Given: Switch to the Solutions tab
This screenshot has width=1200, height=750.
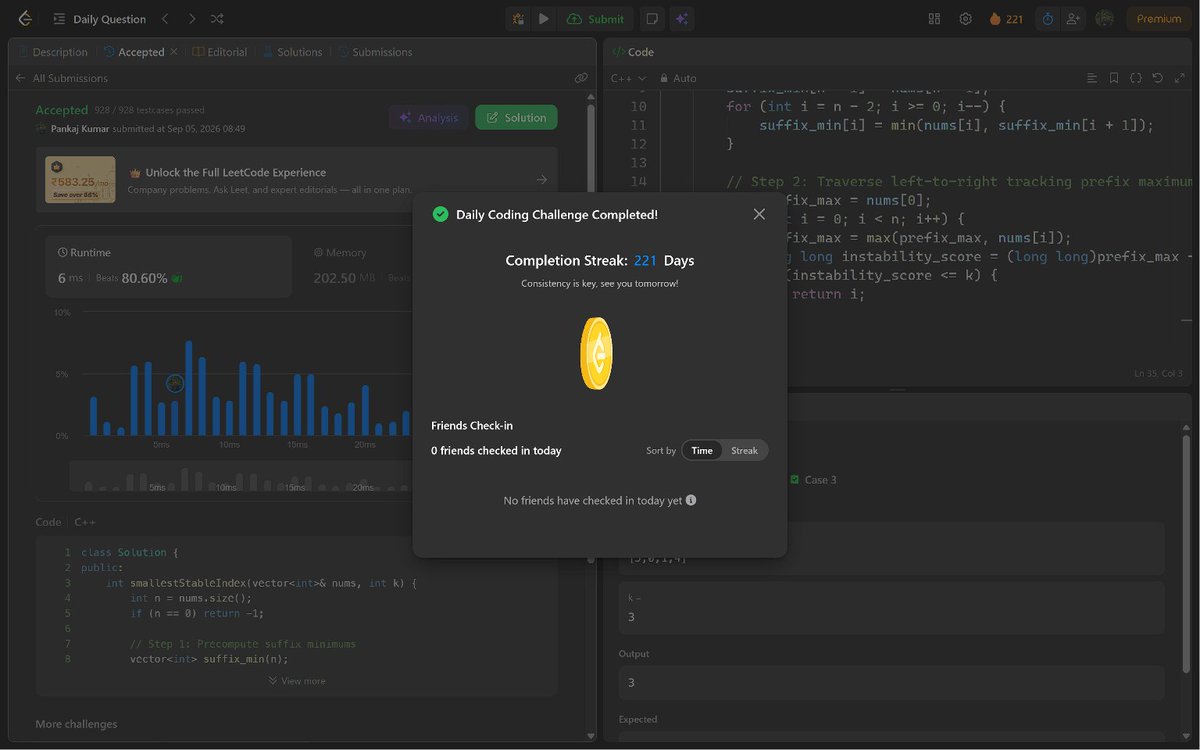Looking at the screenshot, I should (x=292, y=52).
